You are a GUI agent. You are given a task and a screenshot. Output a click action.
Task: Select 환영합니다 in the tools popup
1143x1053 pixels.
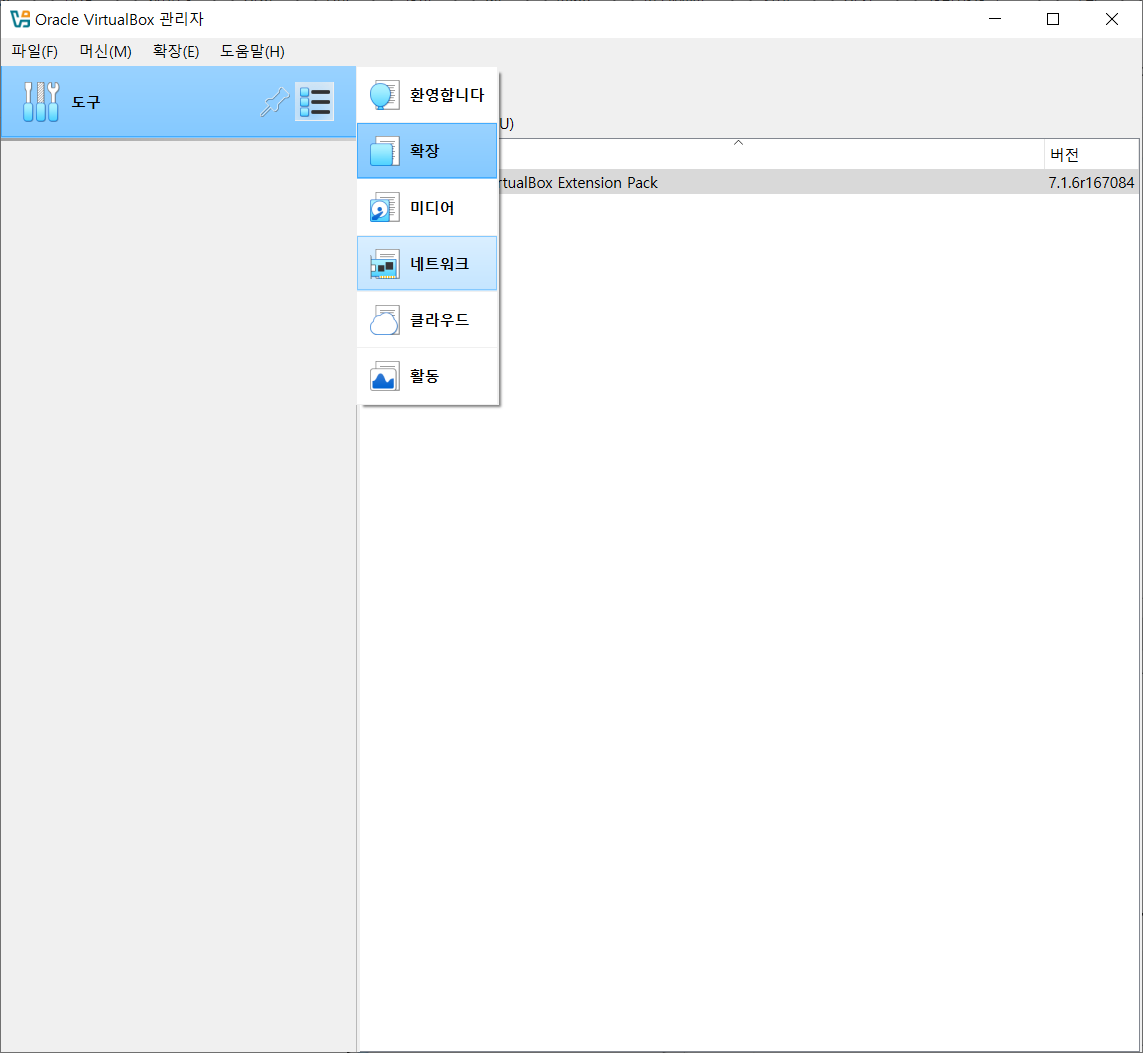coord(427,95)
